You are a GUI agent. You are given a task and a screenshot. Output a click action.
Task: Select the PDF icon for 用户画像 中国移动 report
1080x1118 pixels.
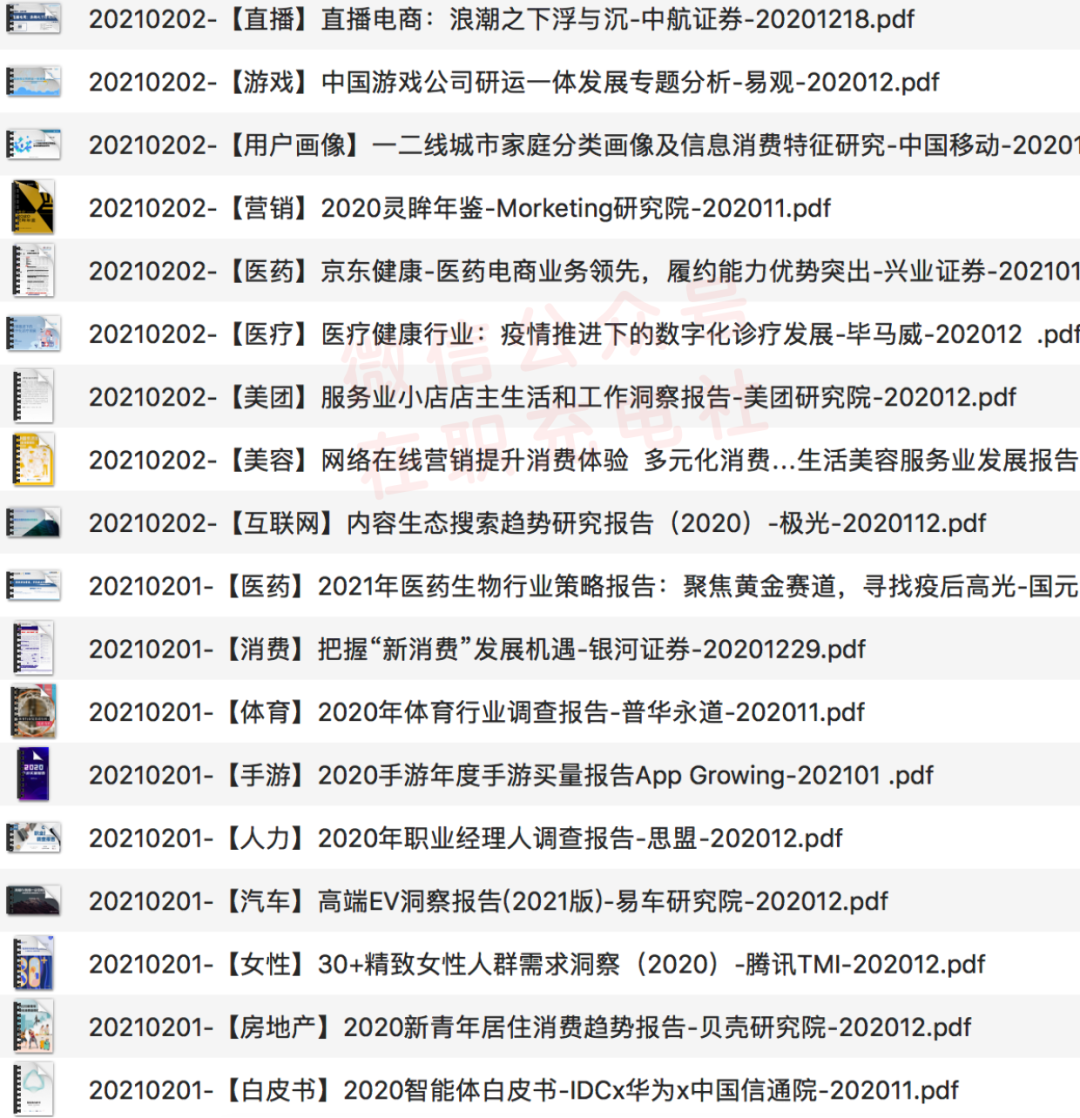click(x=33, y=145)
